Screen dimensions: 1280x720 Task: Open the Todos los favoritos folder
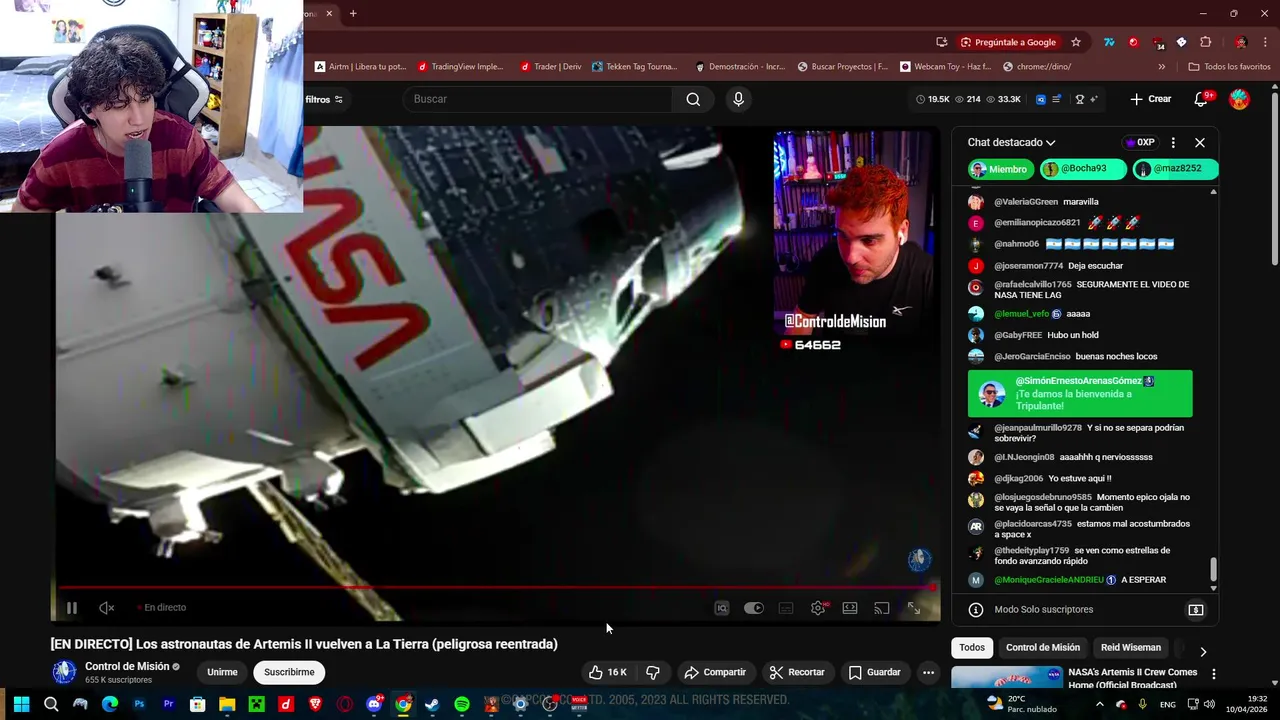[1229, 67]
